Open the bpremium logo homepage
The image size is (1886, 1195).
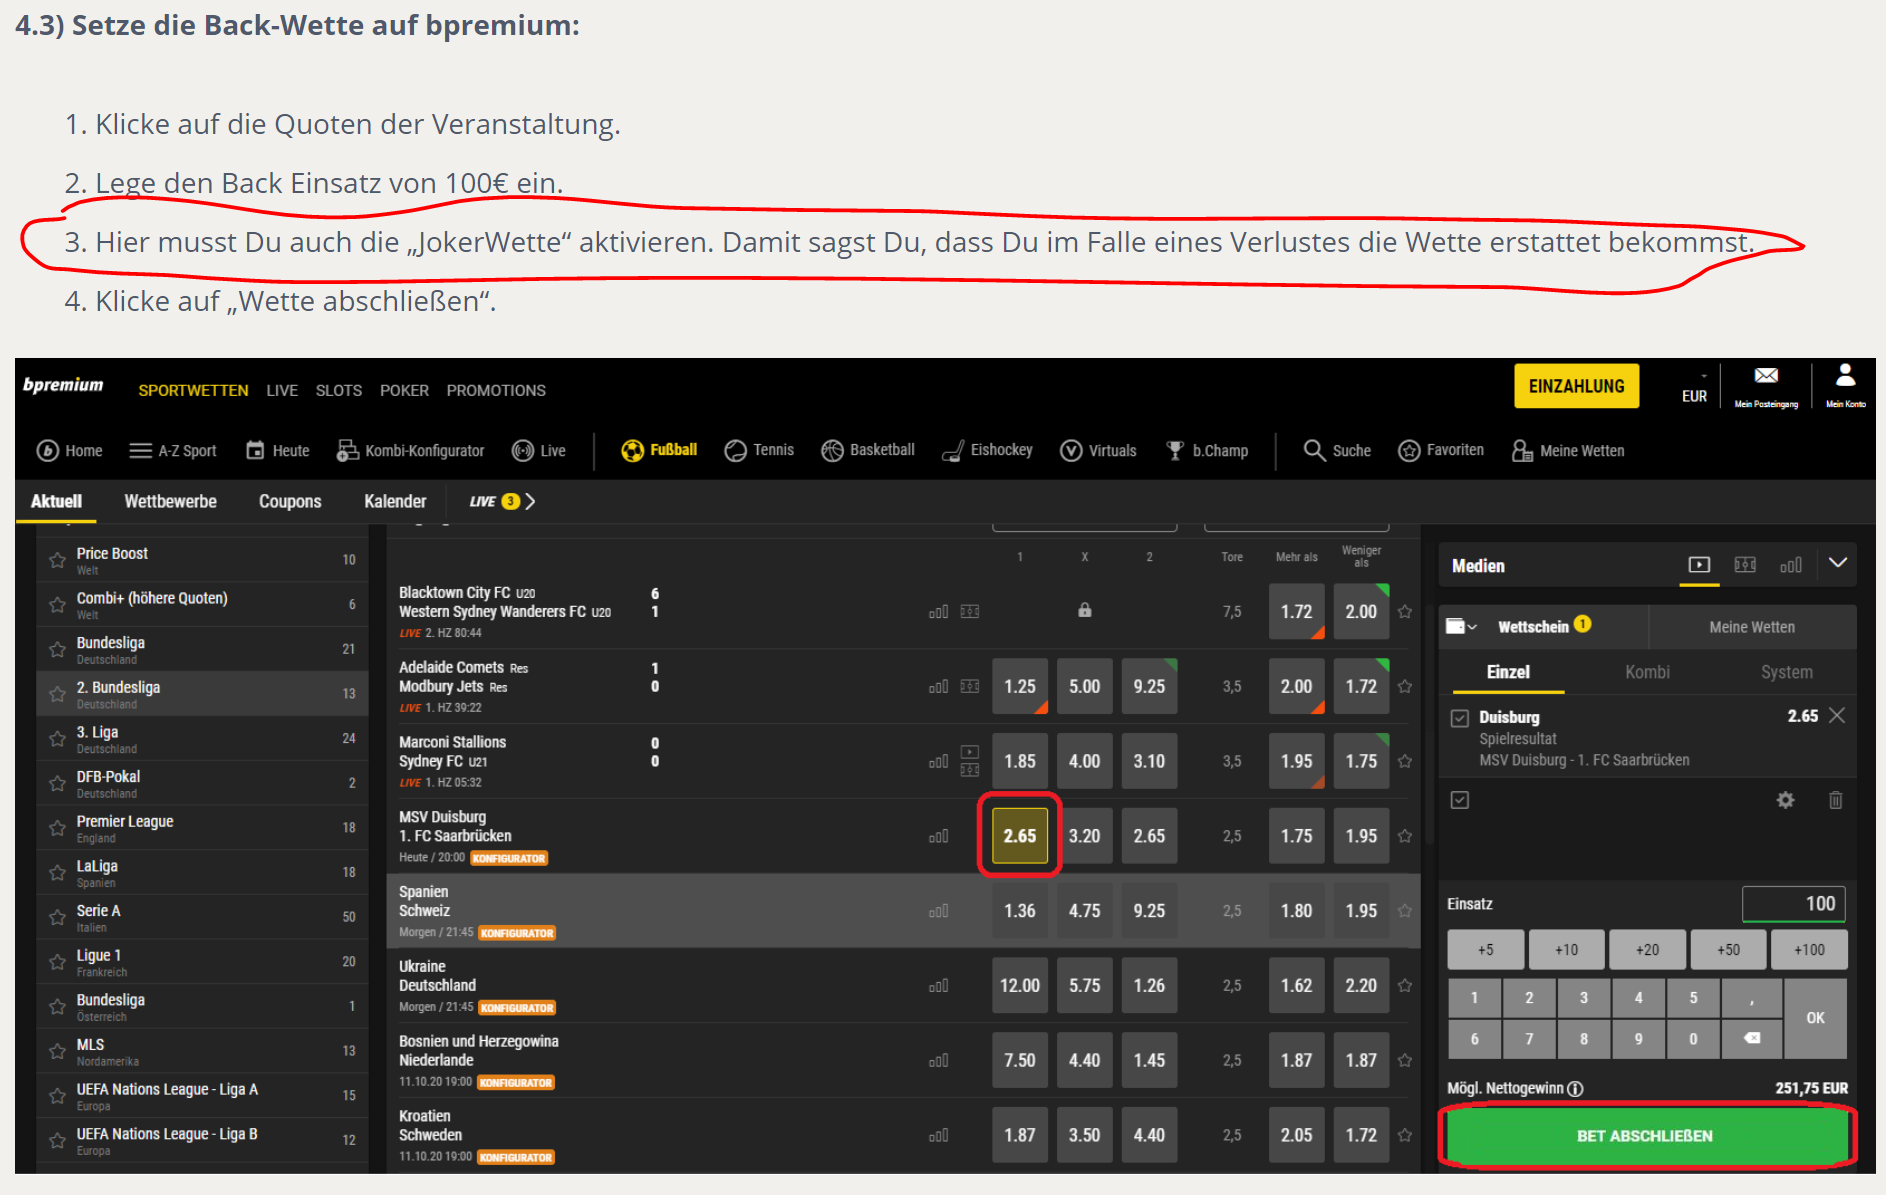(x=63, y=385)
